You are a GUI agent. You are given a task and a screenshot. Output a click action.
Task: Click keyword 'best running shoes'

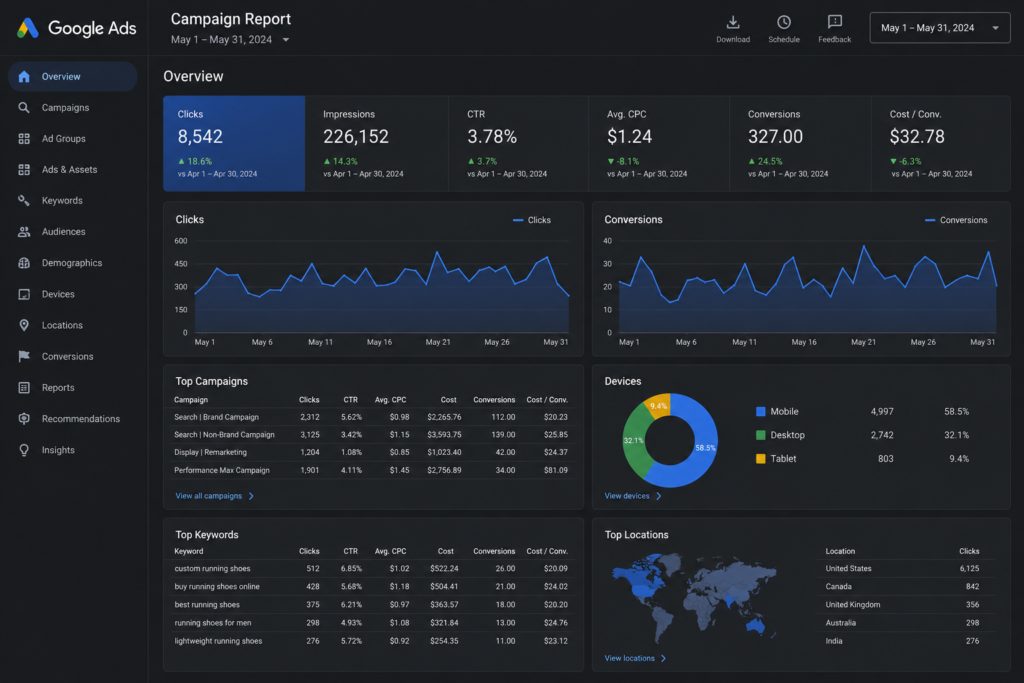tap(207, 605)
